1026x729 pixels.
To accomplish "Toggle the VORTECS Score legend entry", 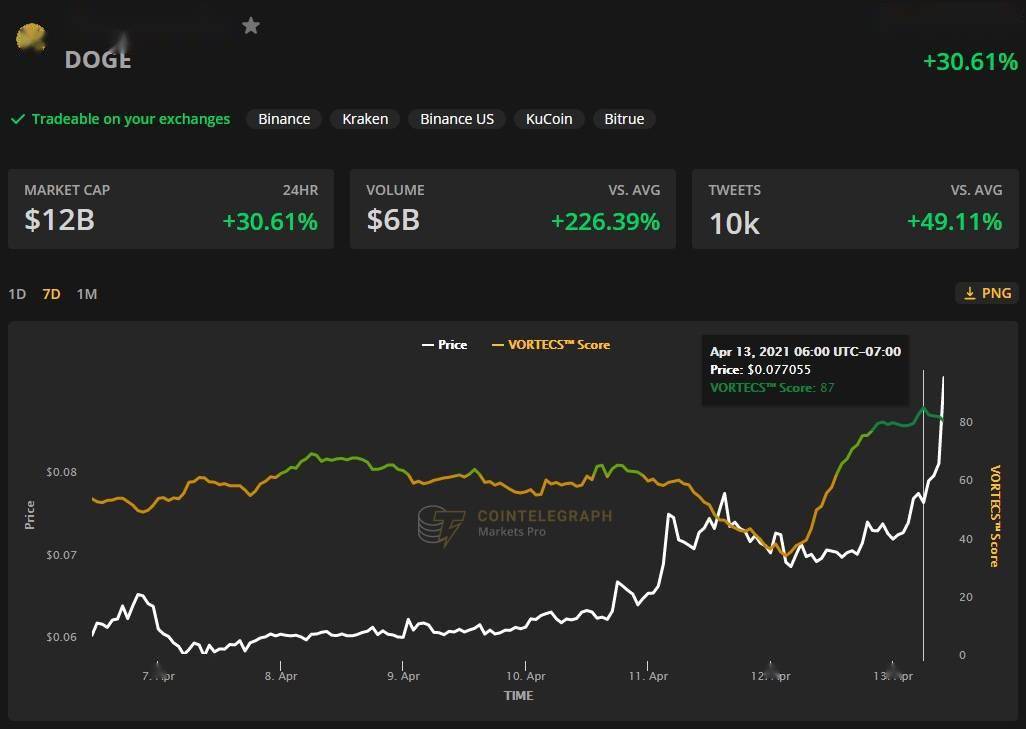I will (x=551, y=344).
